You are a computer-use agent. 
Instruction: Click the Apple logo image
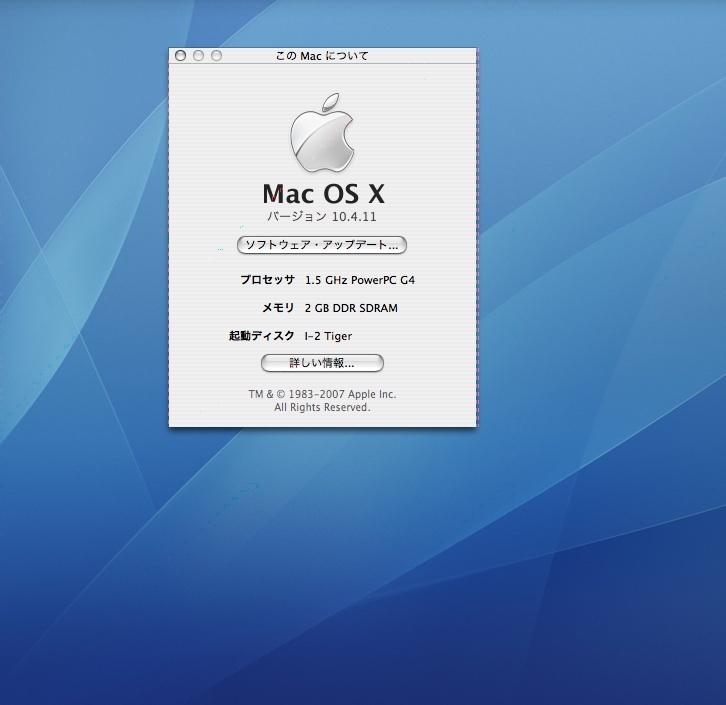click(322, 134)
